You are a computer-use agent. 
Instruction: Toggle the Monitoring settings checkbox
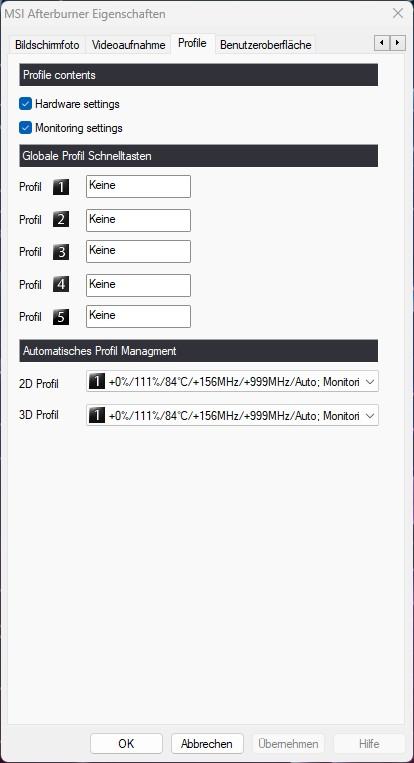[25, 128]
